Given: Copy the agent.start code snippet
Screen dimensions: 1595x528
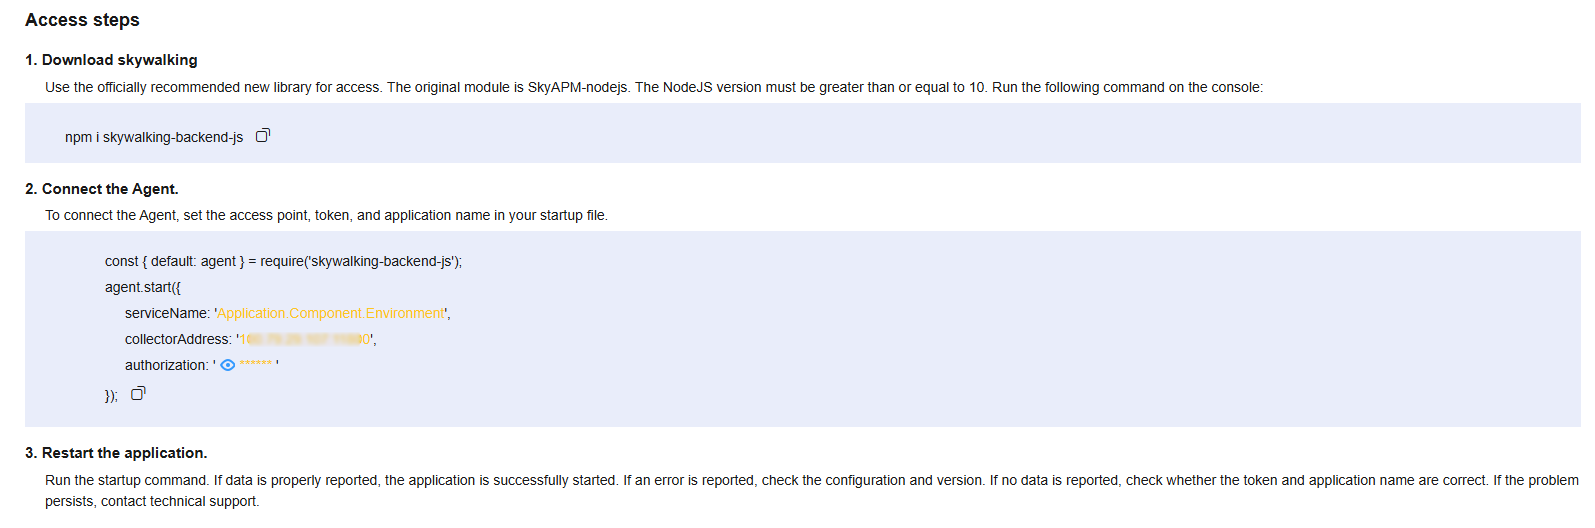Looking at the screenshot, I should coord(138,394).
